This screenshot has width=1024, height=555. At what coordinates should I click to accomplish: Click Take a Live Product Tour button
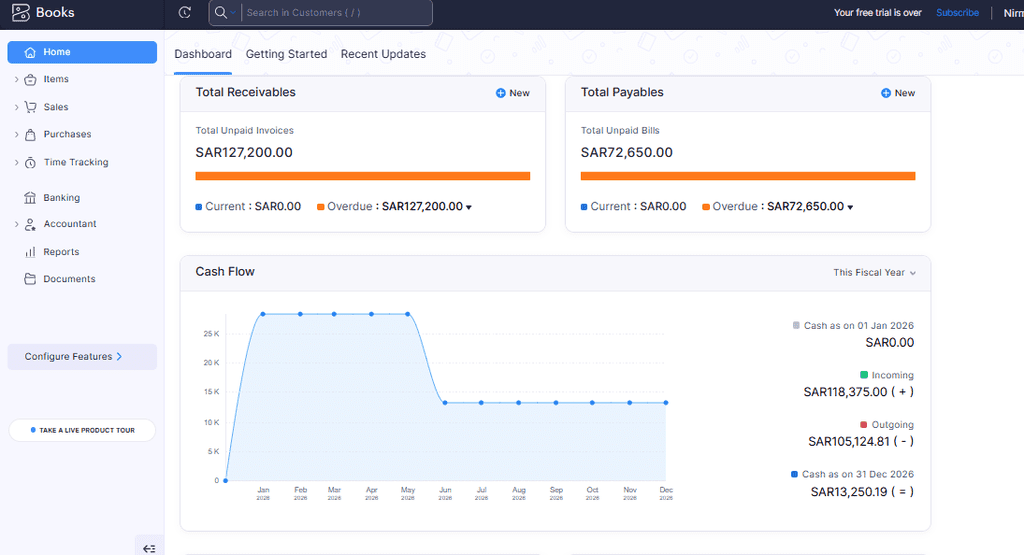click(x=82, y=430)
